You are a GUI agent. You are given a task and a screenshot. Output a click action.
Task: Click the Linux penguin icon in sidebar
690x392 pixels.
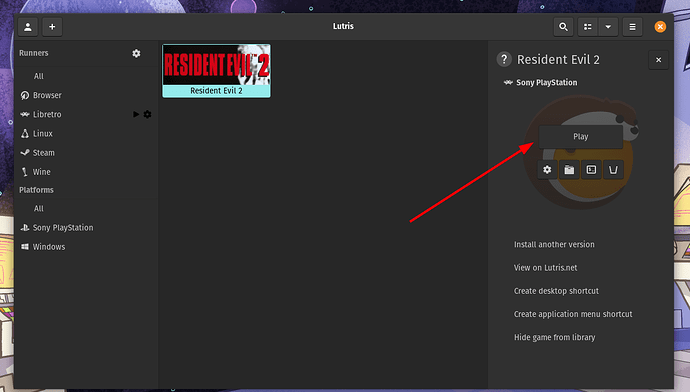[x=25, y=133]
